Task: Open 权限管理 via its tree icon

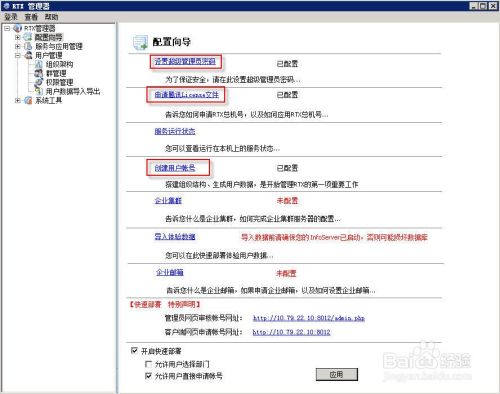Action: 39,82
